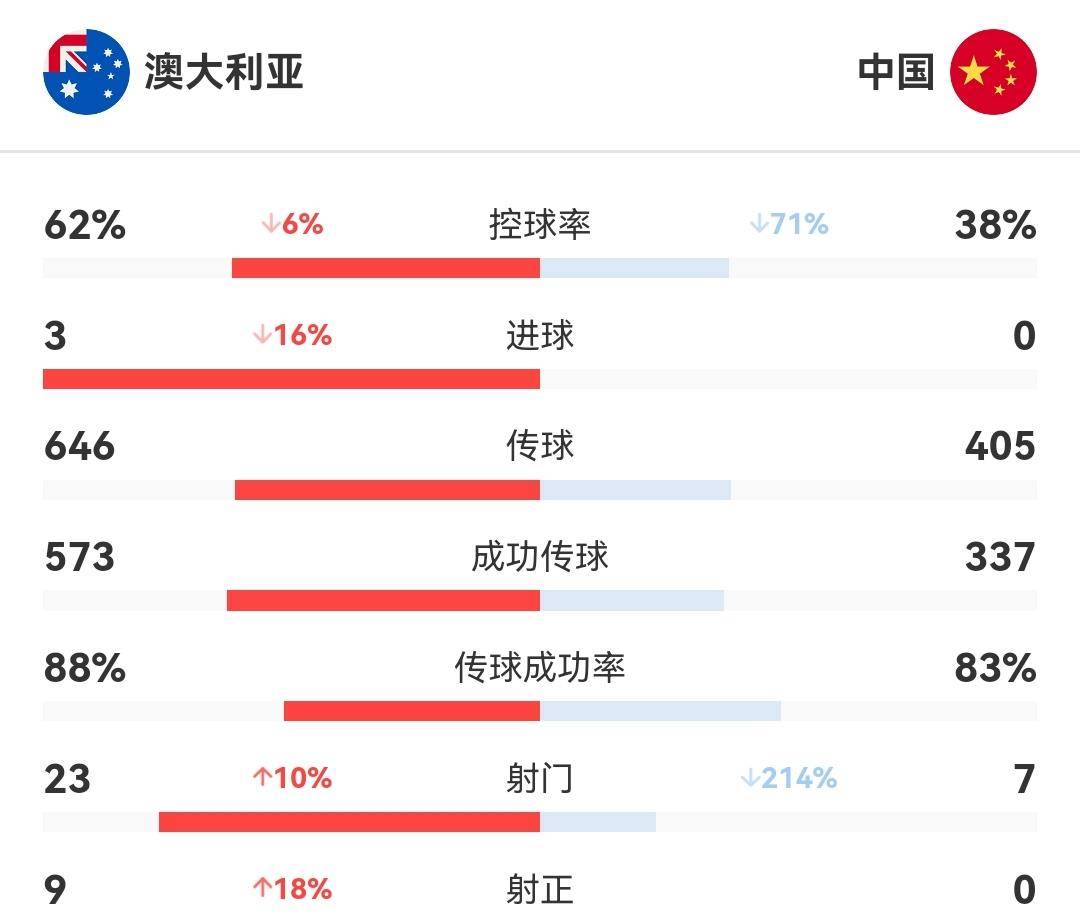Click the ↓214% shots change indicator

[789, 778]
